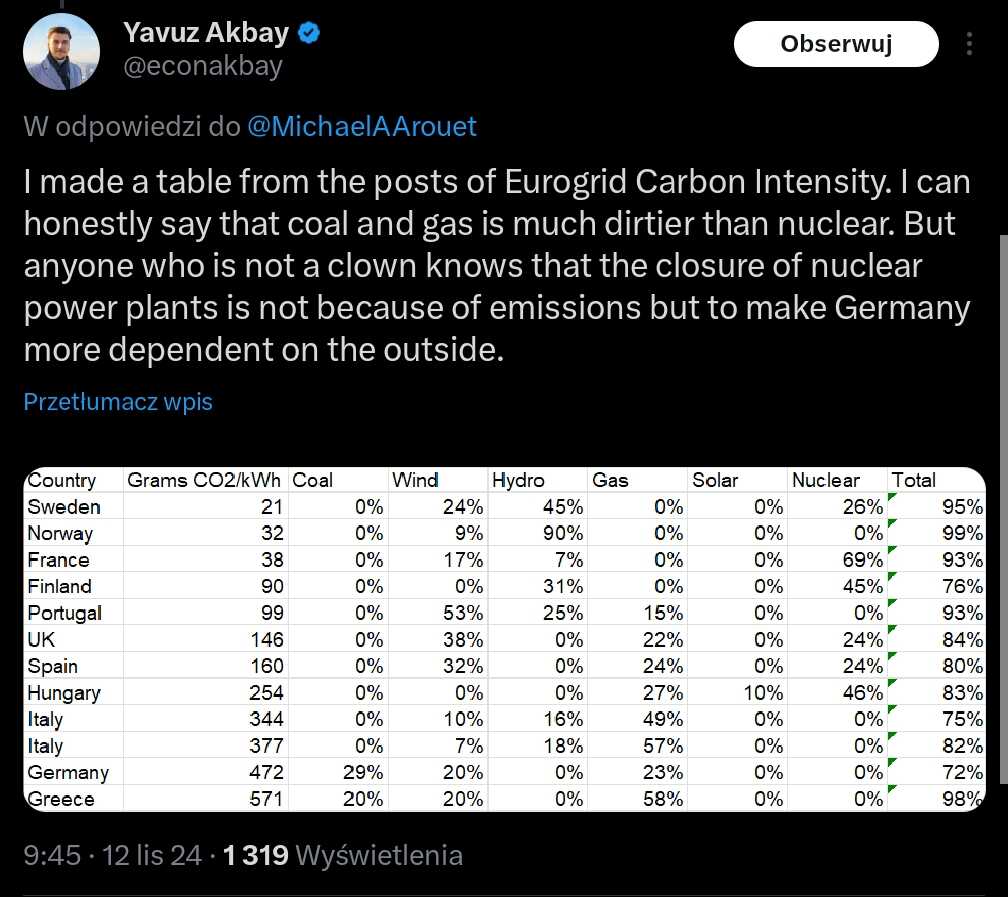Click the Germany row in the table

(x=505, y=772)
